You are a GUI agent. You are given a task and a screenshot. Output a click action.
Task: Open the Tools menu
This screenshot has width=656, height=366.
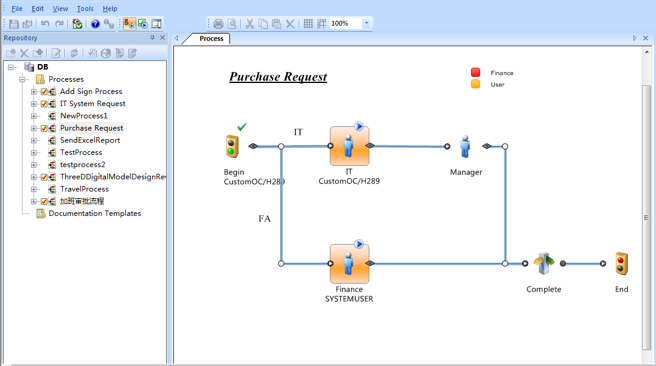click(x=85, y=8)
